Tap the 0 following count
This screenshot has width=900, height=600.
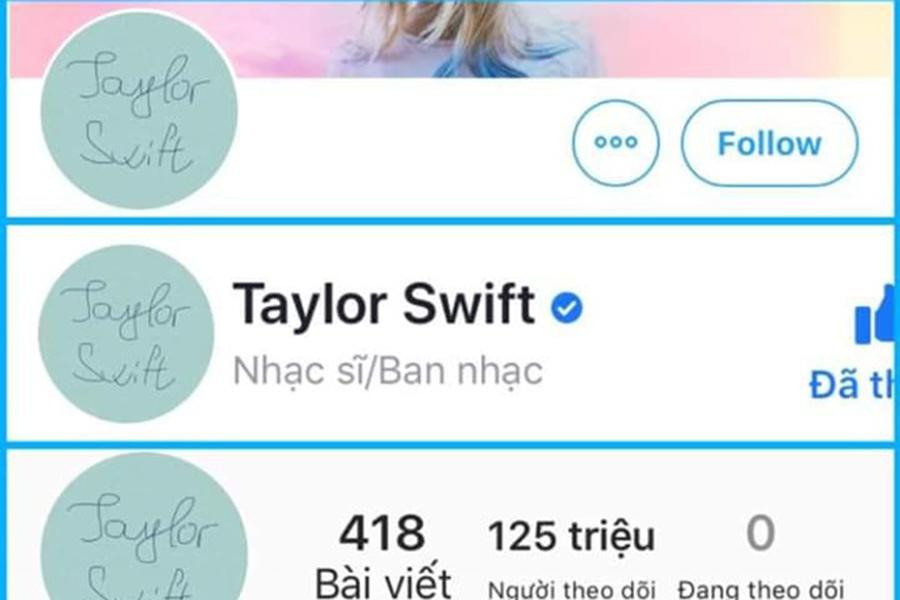coord(761,533)
